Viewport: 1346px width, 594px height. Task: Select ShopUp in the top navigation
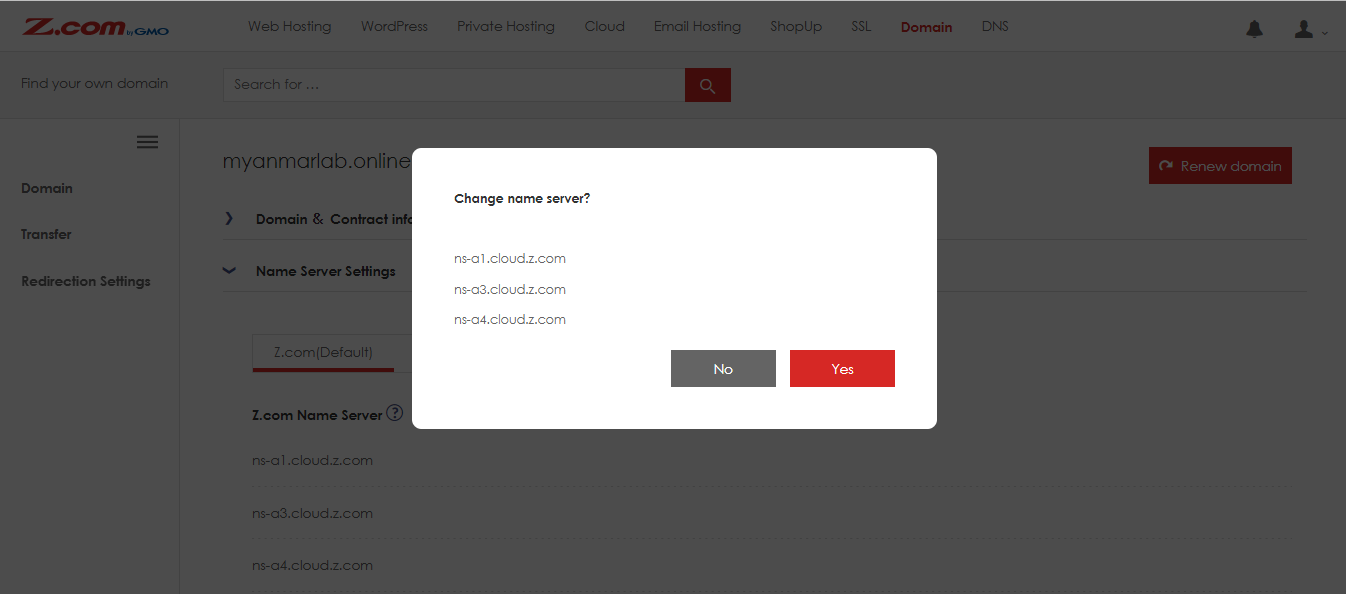tap(796, 27)
